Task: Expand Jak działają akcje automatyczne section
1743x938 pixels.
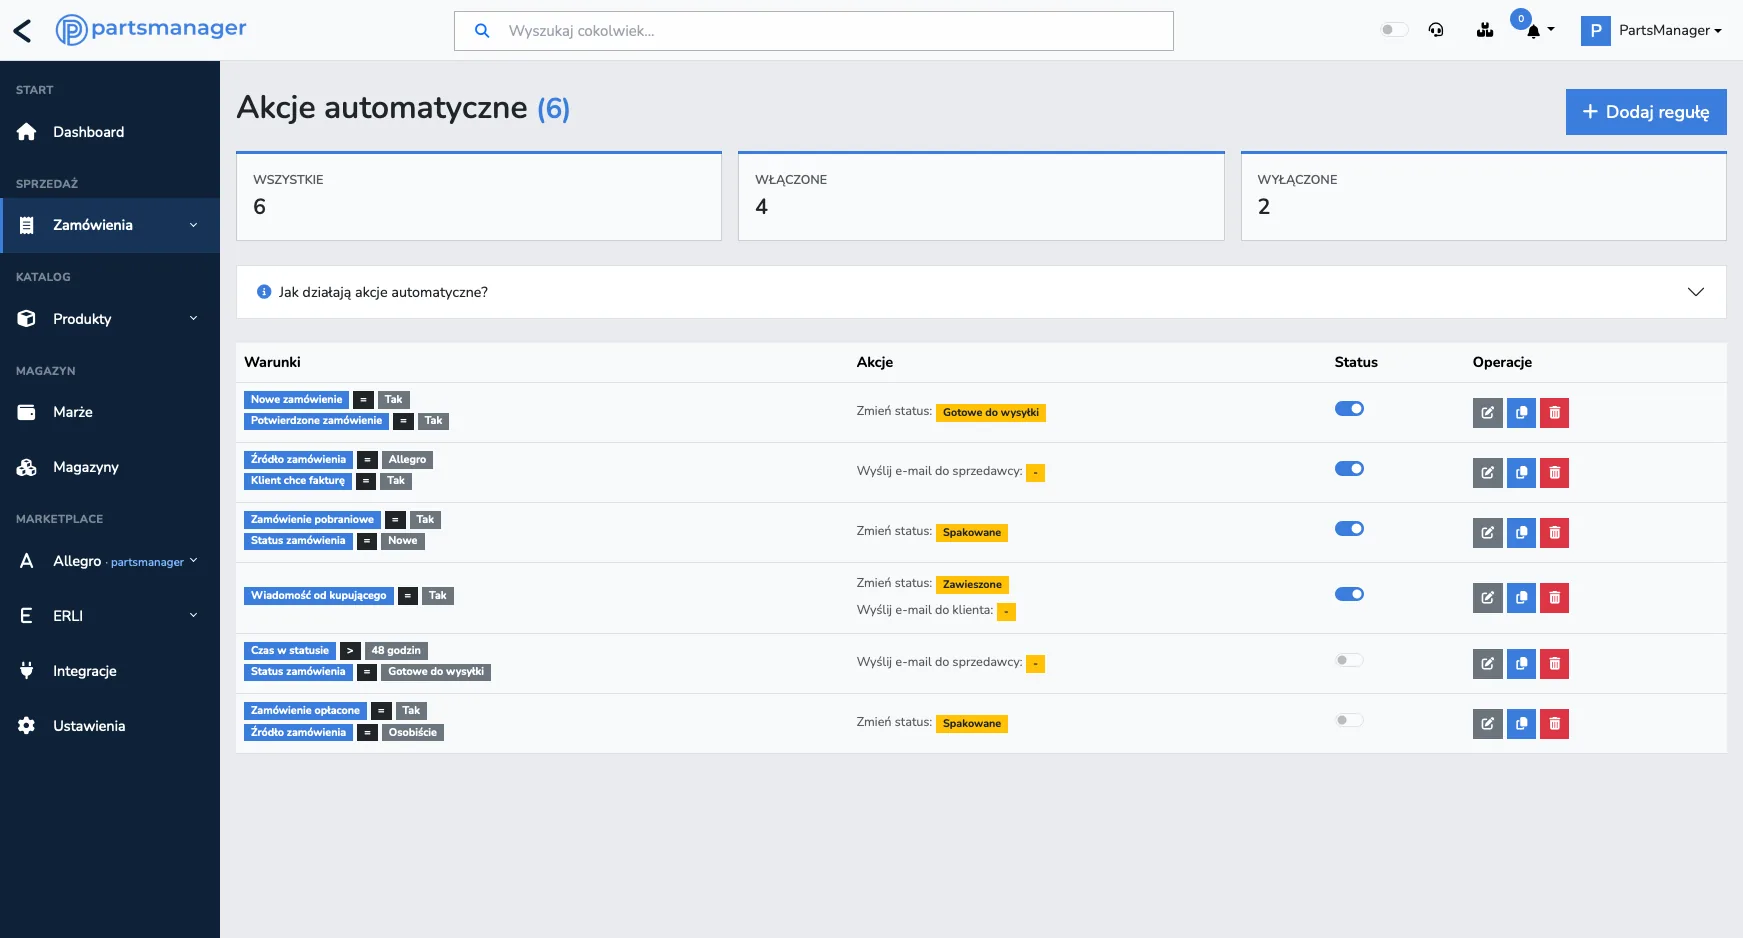Action: pyautogui.click(x=981, y=292)
